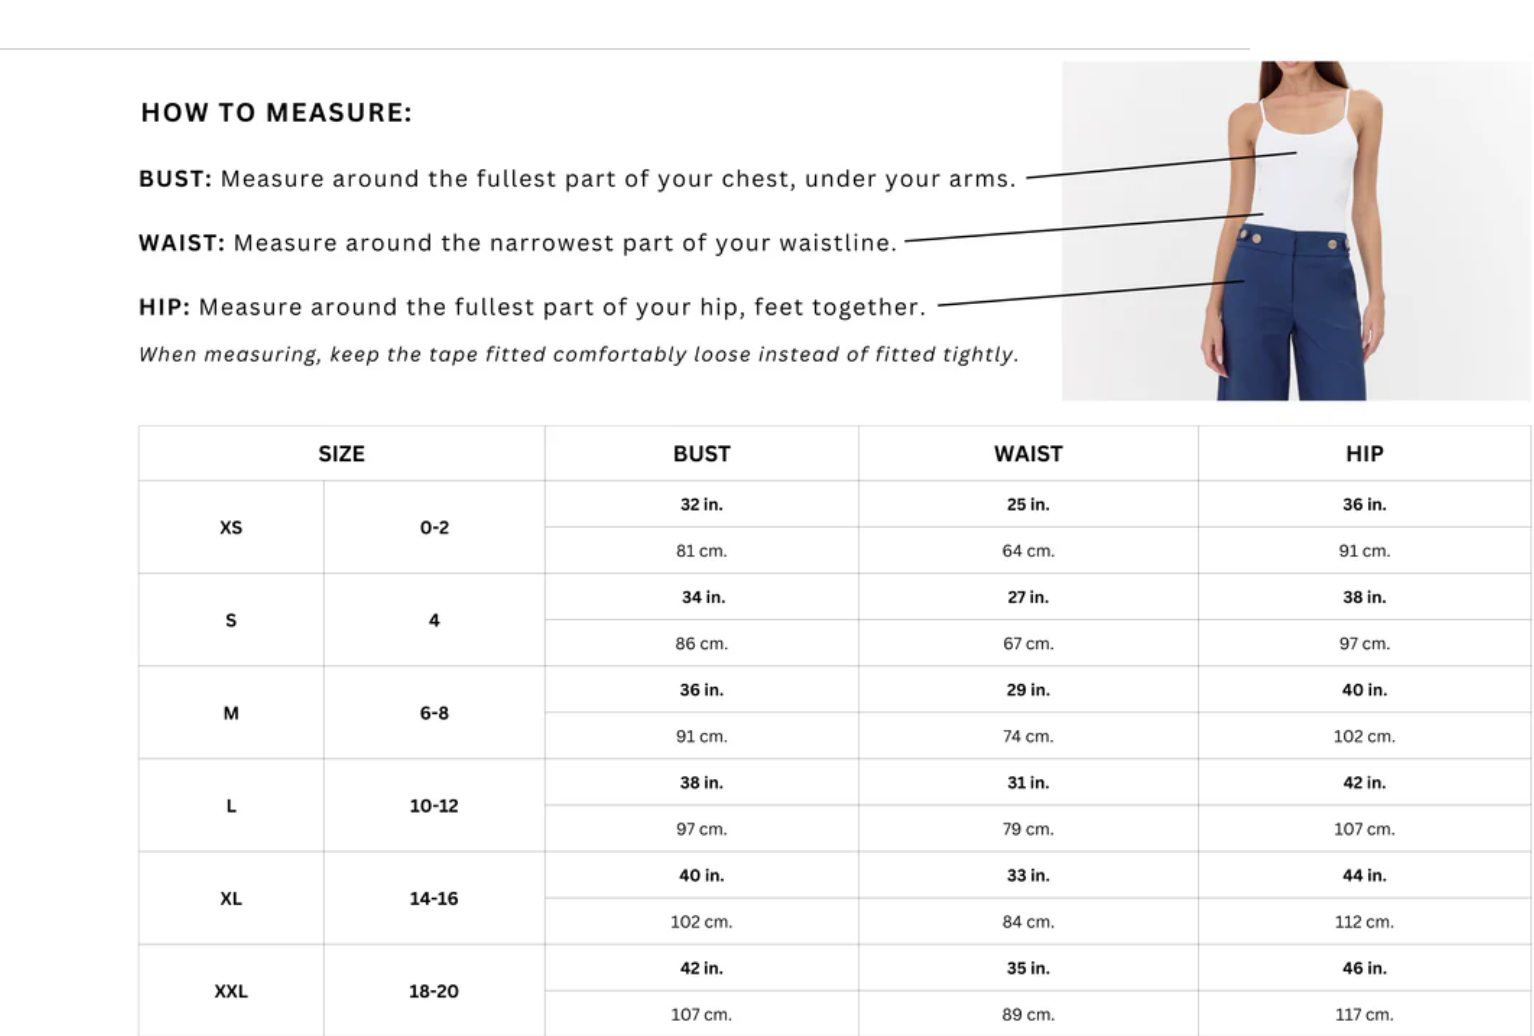Select the XS size row label

click(x=231, y=528)
